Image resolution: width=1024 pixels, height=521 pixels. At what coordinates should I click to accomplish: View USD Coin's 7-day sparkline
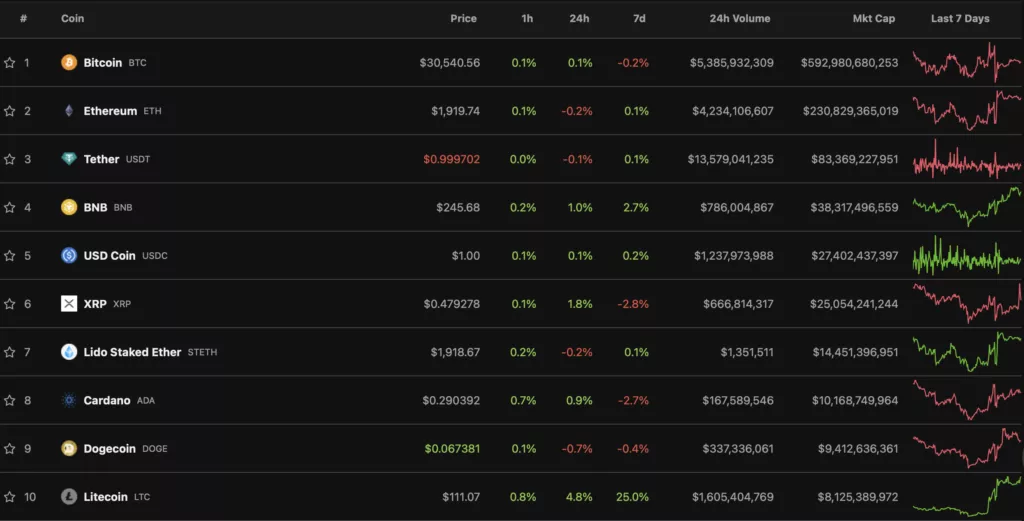(967, 255)
